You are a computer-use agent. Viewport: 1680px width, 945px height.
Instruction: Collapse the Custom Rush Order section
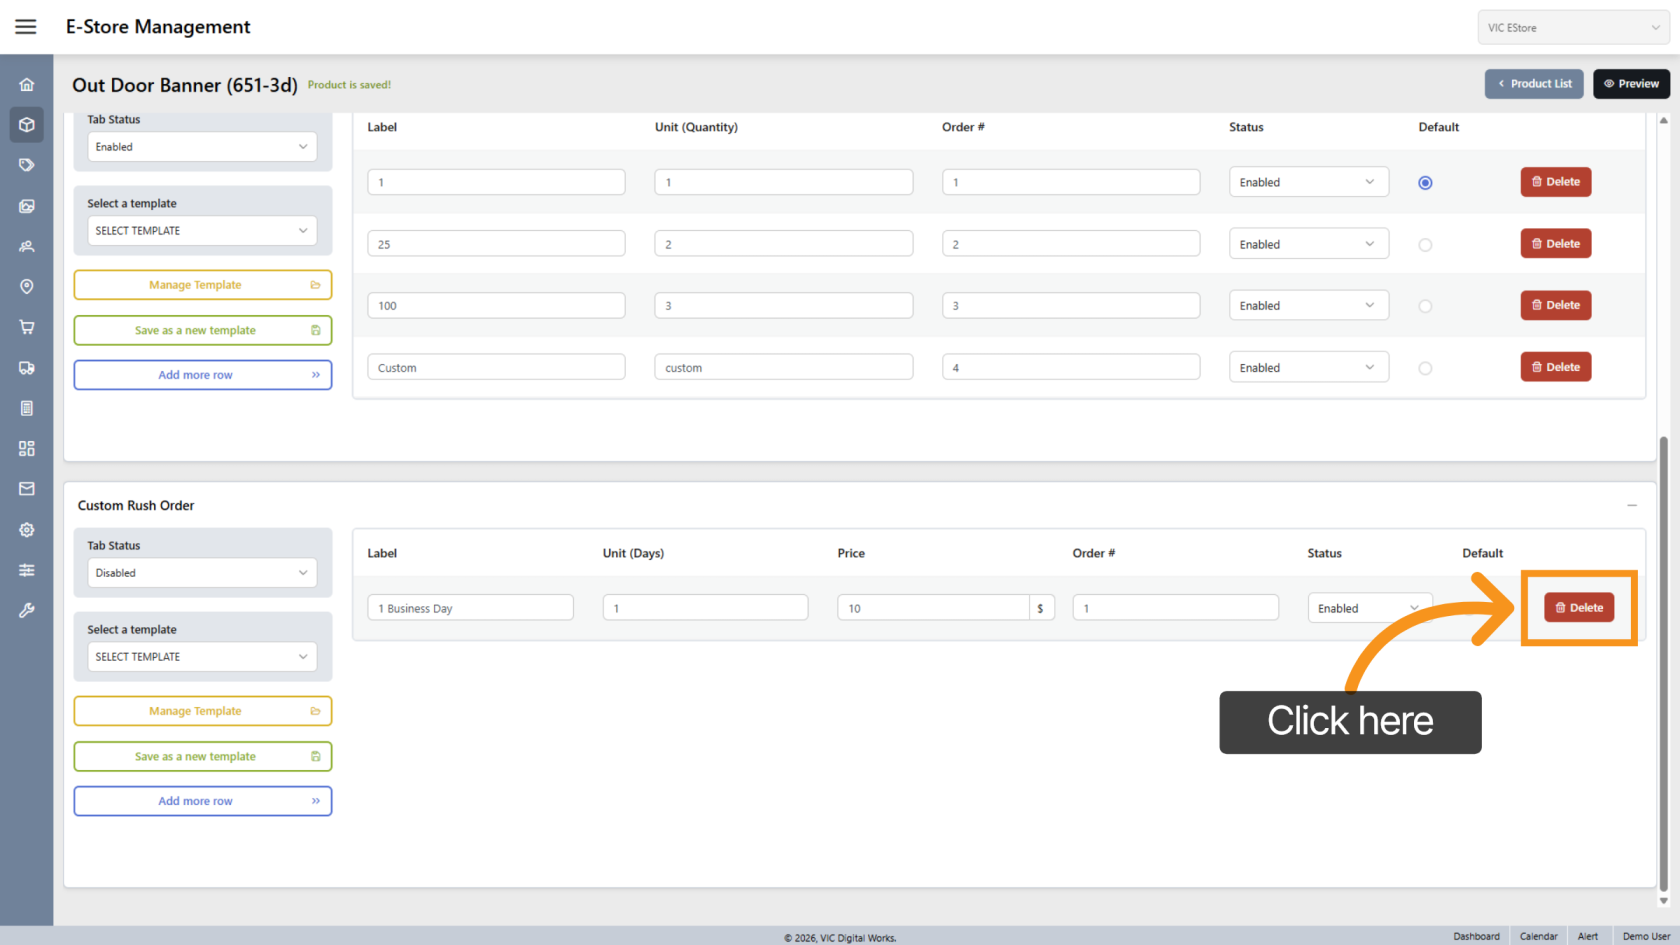coord(1631,506)
